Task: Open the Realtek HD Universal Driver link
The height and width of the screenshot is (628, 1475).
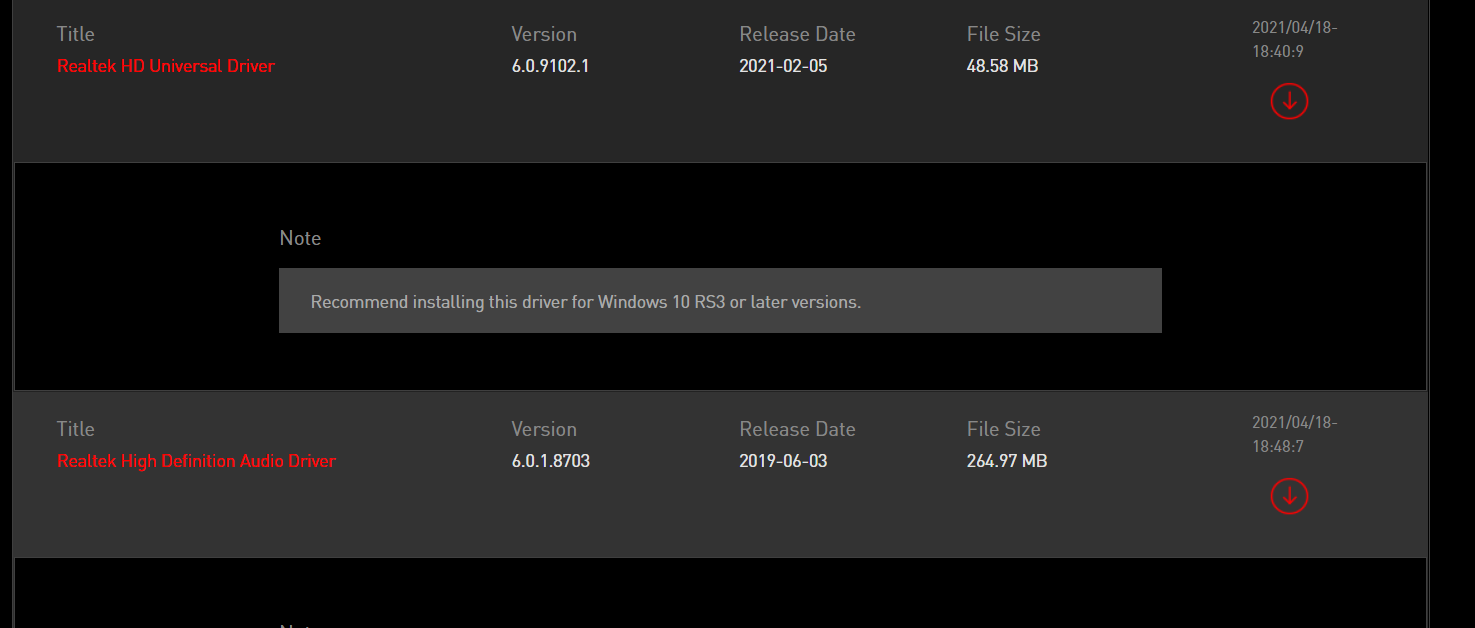Action: [x=166, y=66]
